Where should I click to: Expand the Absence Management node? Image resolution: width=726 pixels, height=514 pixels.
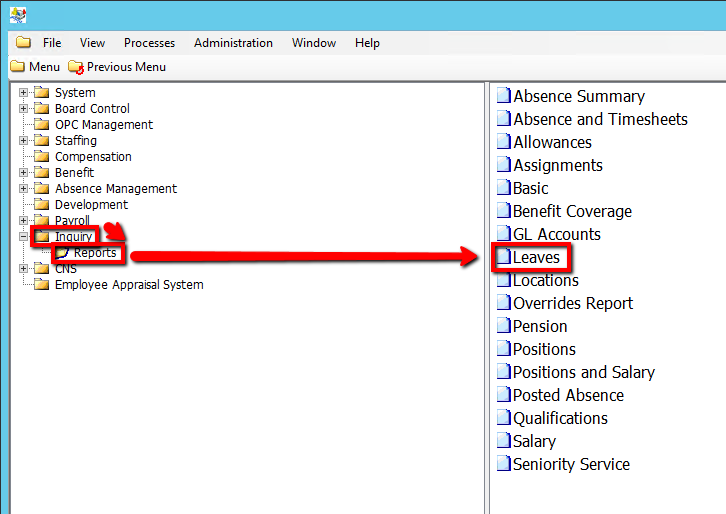click(x=23, y=189)
